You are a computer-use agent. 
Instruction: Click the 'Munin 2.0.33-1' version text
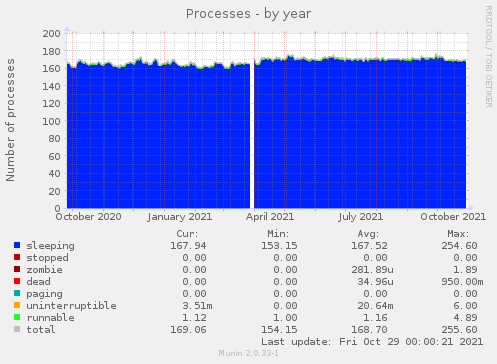tap(248, 353)
